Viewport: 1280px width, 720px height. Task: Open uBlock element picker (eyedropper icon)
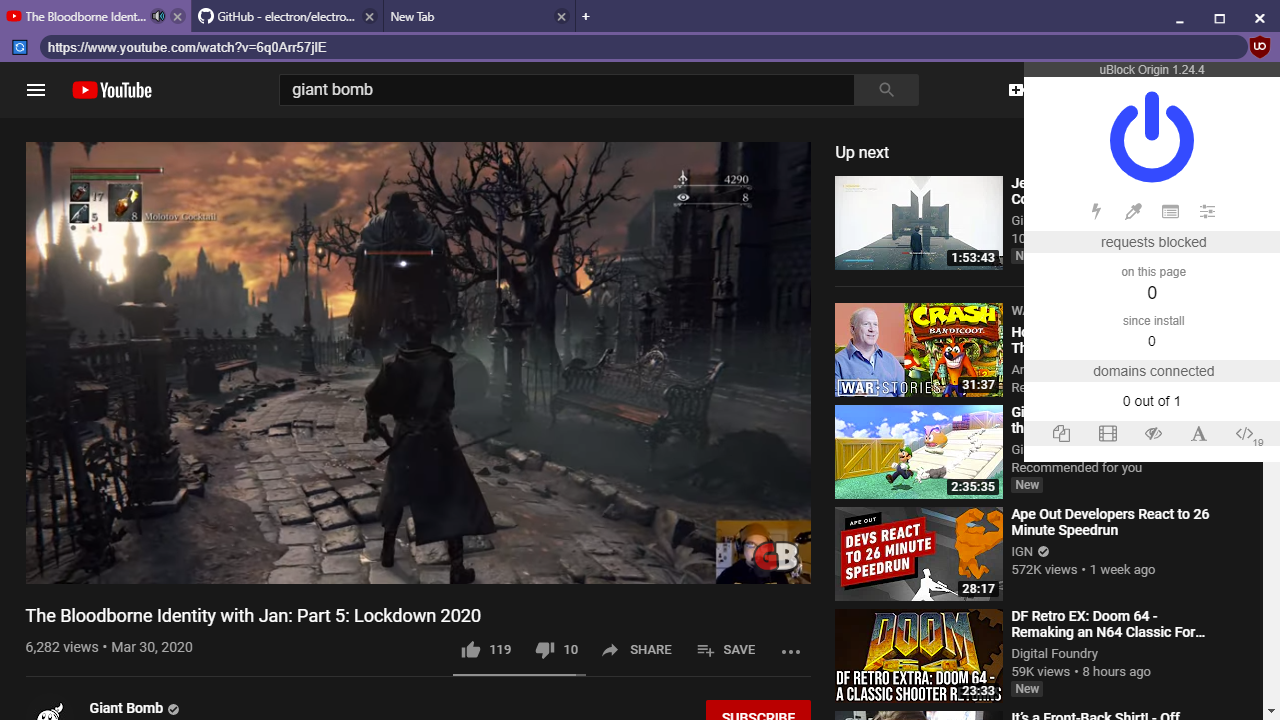point(1133,211)
